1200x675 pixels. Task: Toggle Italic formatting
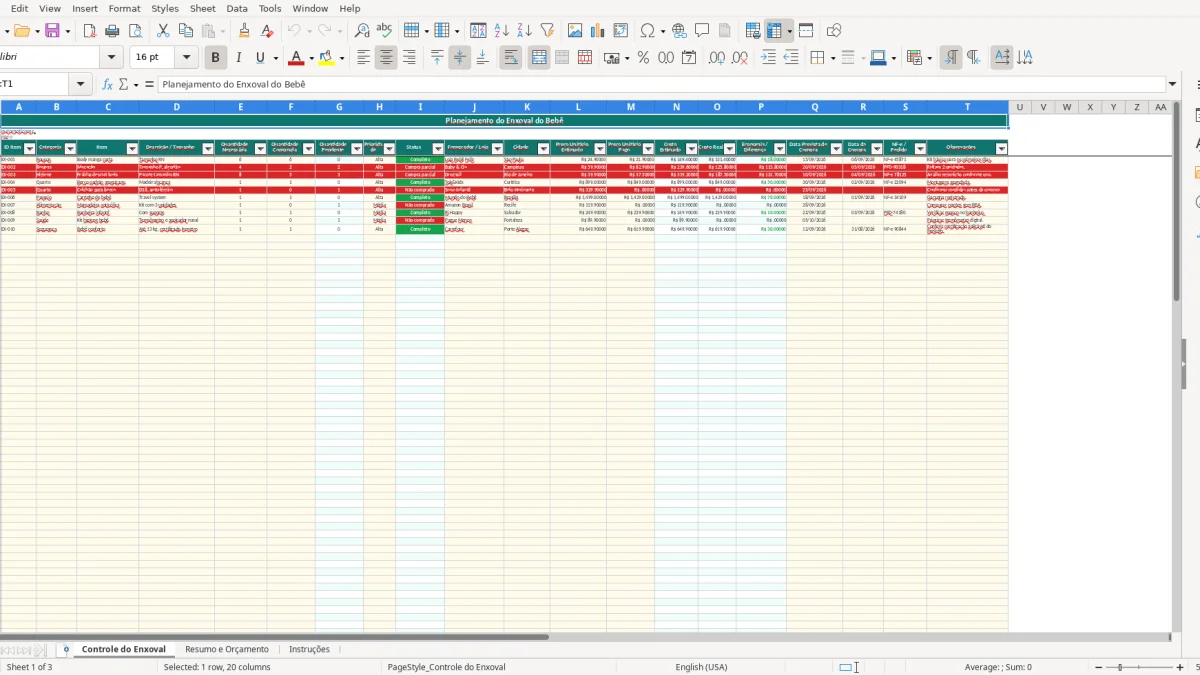point(238,58)
